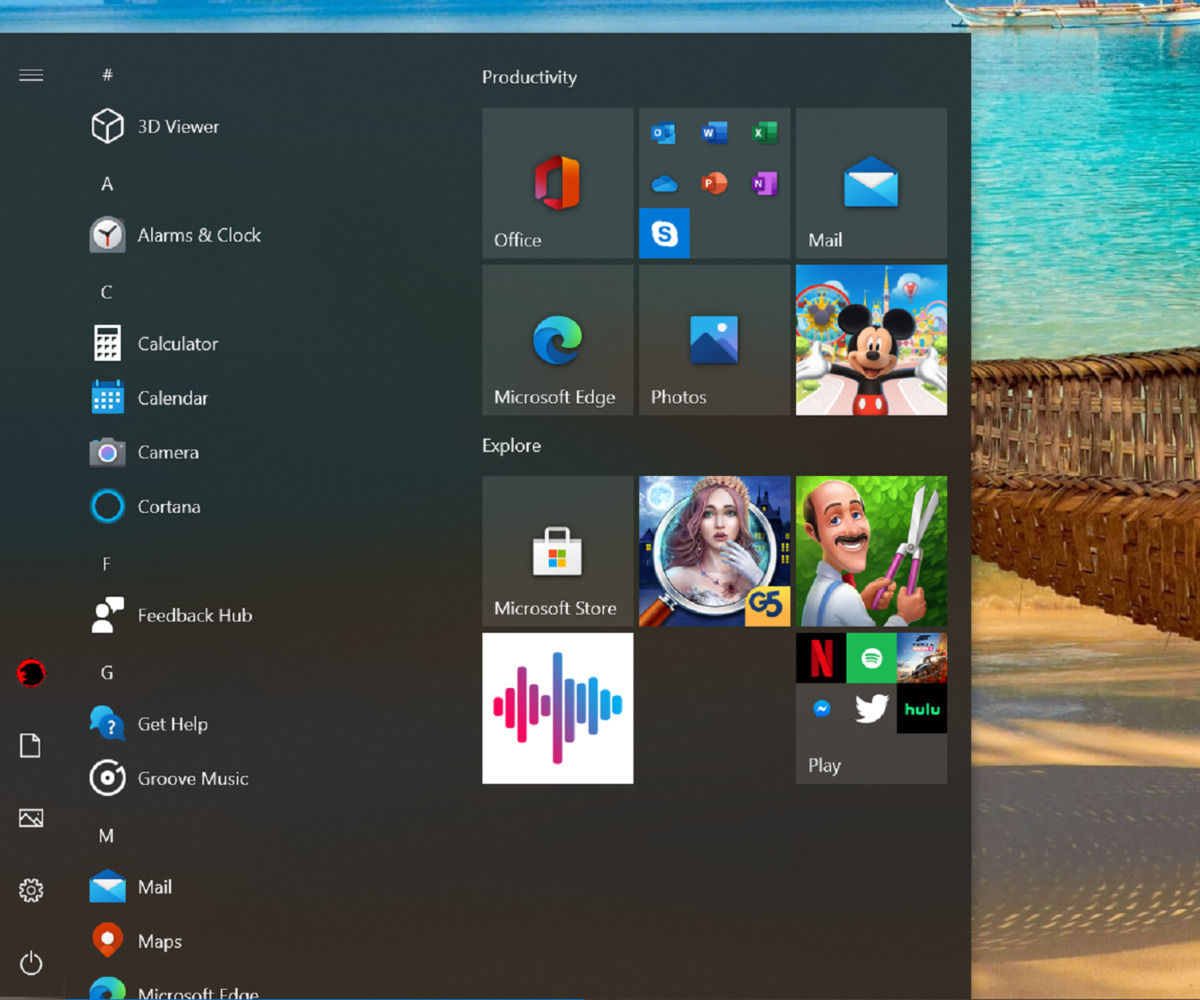1200x1000 pixels.
Task: Open the Calculator app
Action: (178, 343)
